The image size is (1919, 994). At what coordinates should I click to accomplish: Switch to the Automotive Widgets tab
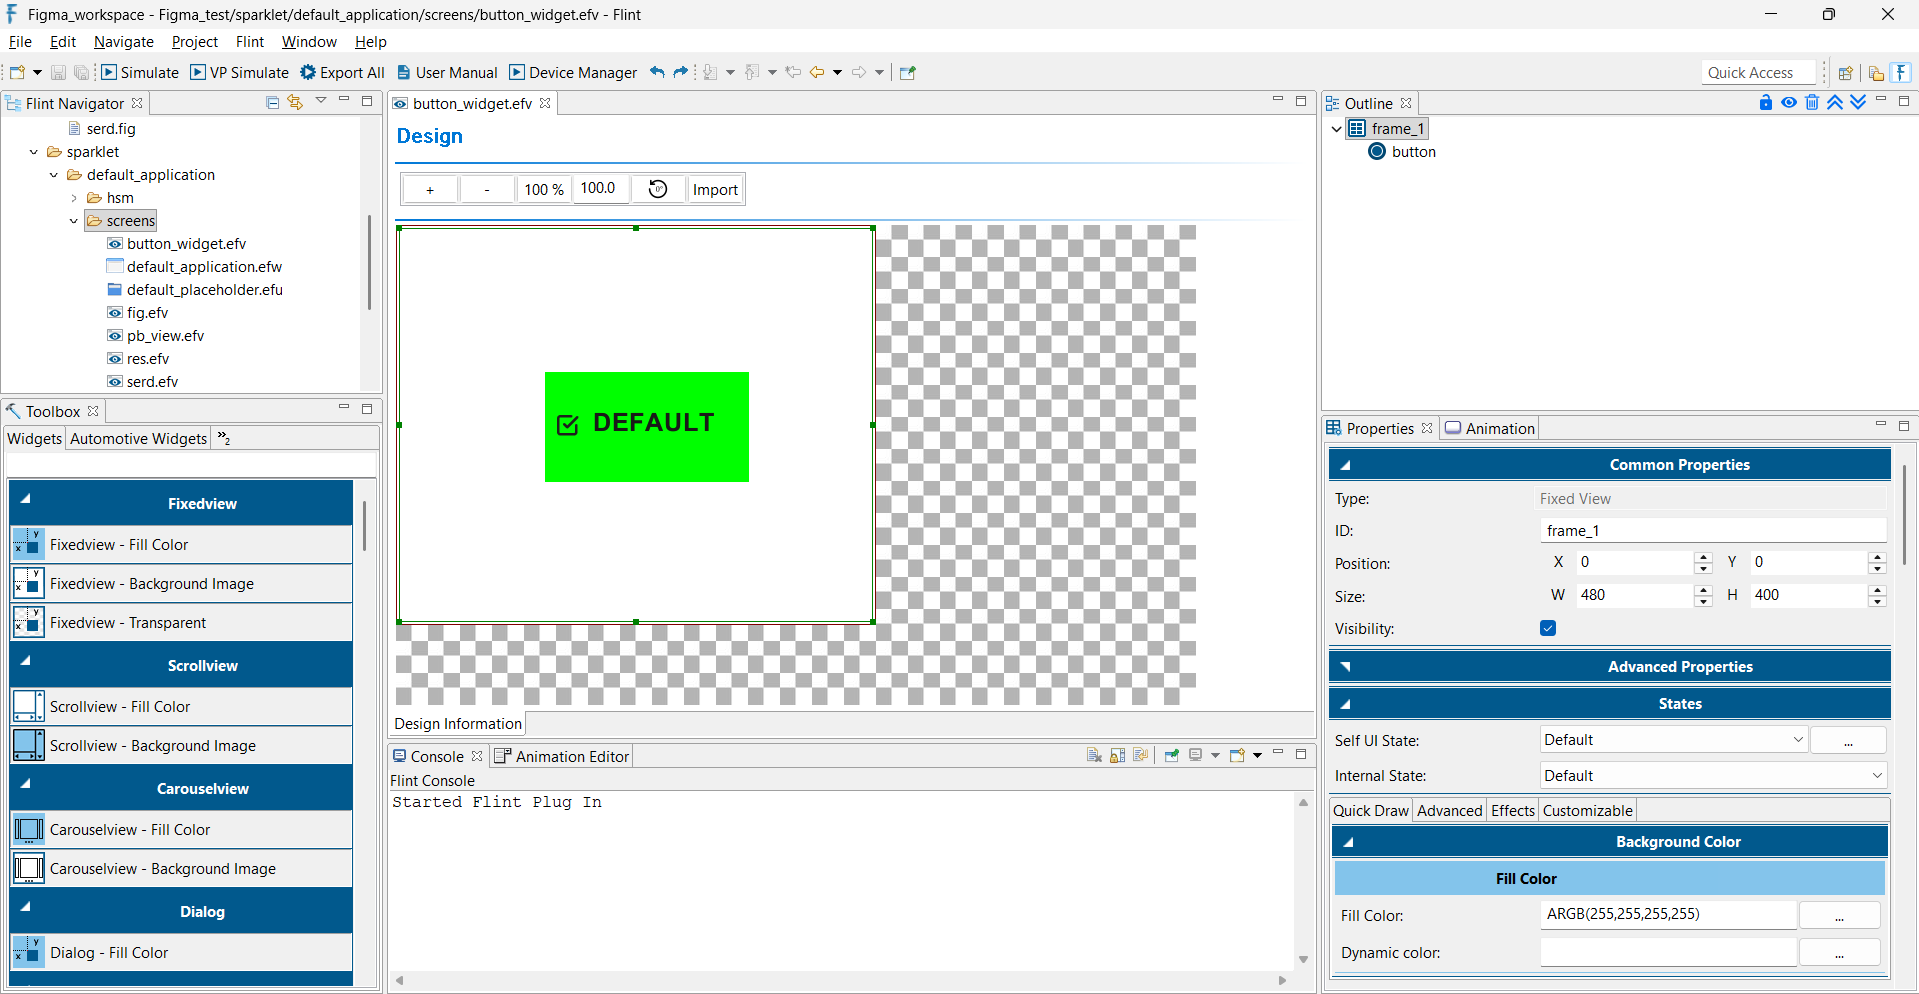(138, 438)
